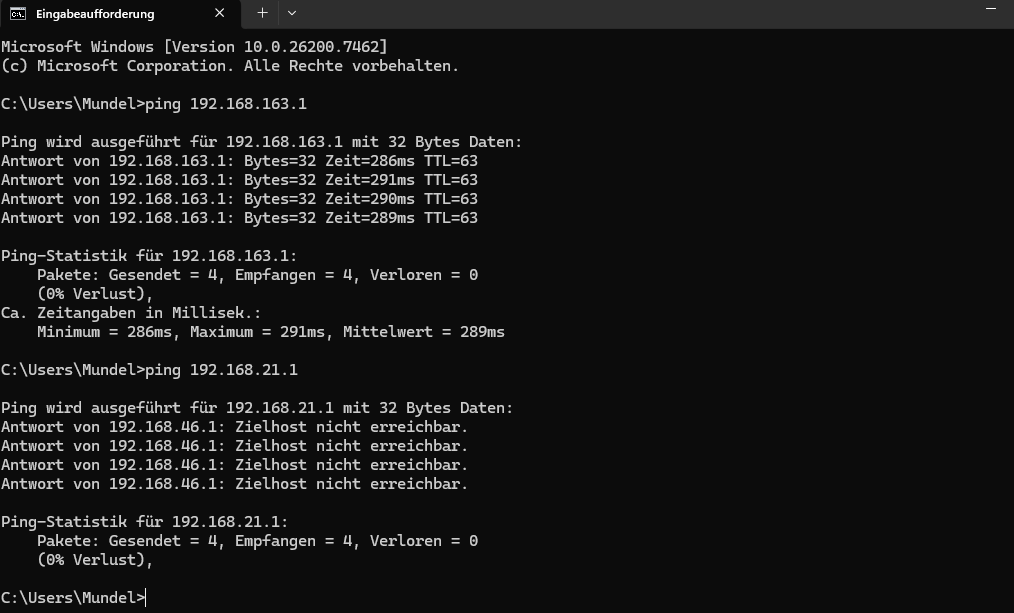
Task: Click the Microsoft Windows version line
Action: (x=194, y=47)
